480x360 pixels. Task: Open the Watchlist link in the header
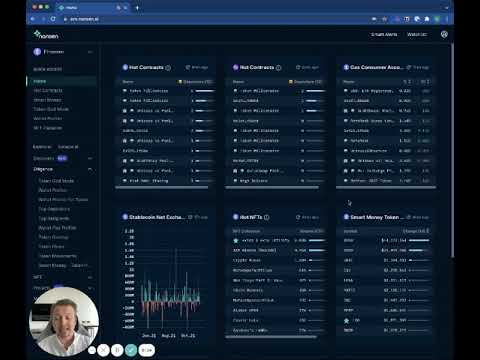(x=417, y=34)
